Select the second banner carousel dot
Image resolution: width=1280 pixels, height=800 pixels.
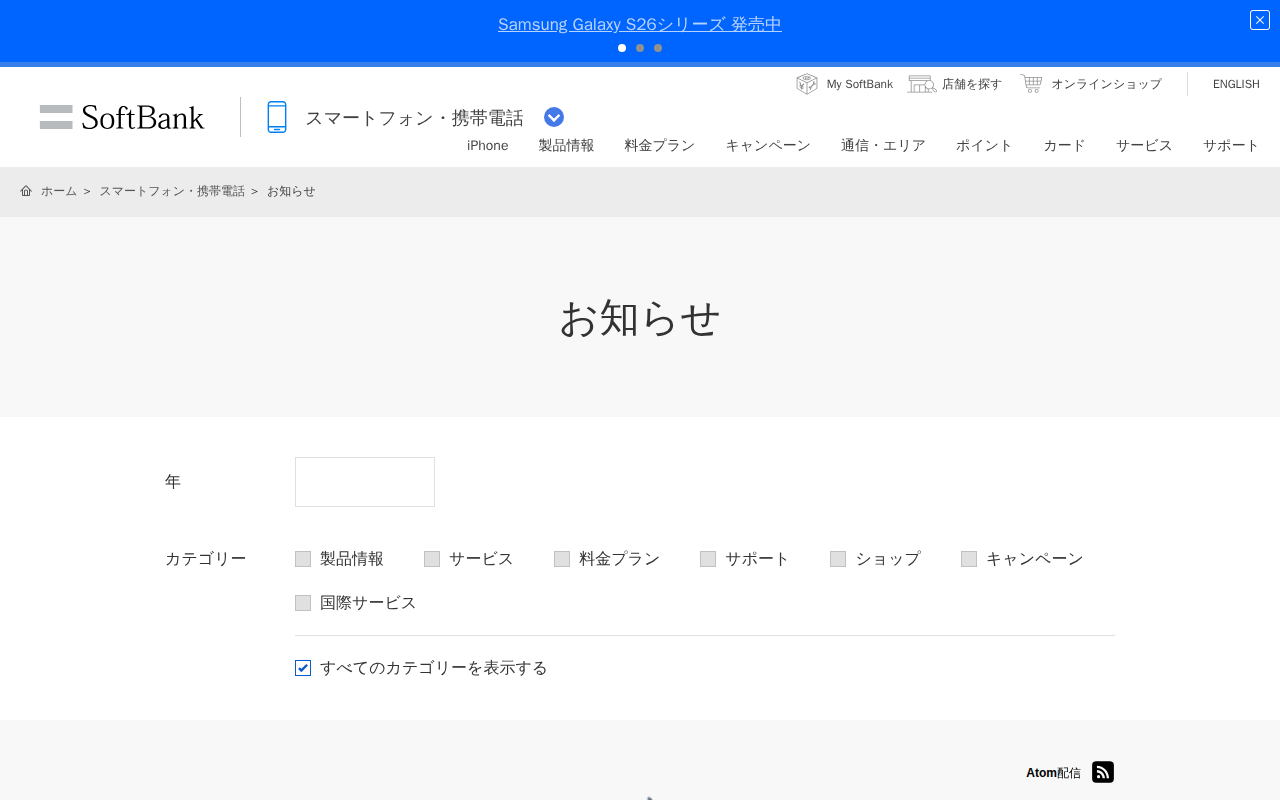point(640,48)
